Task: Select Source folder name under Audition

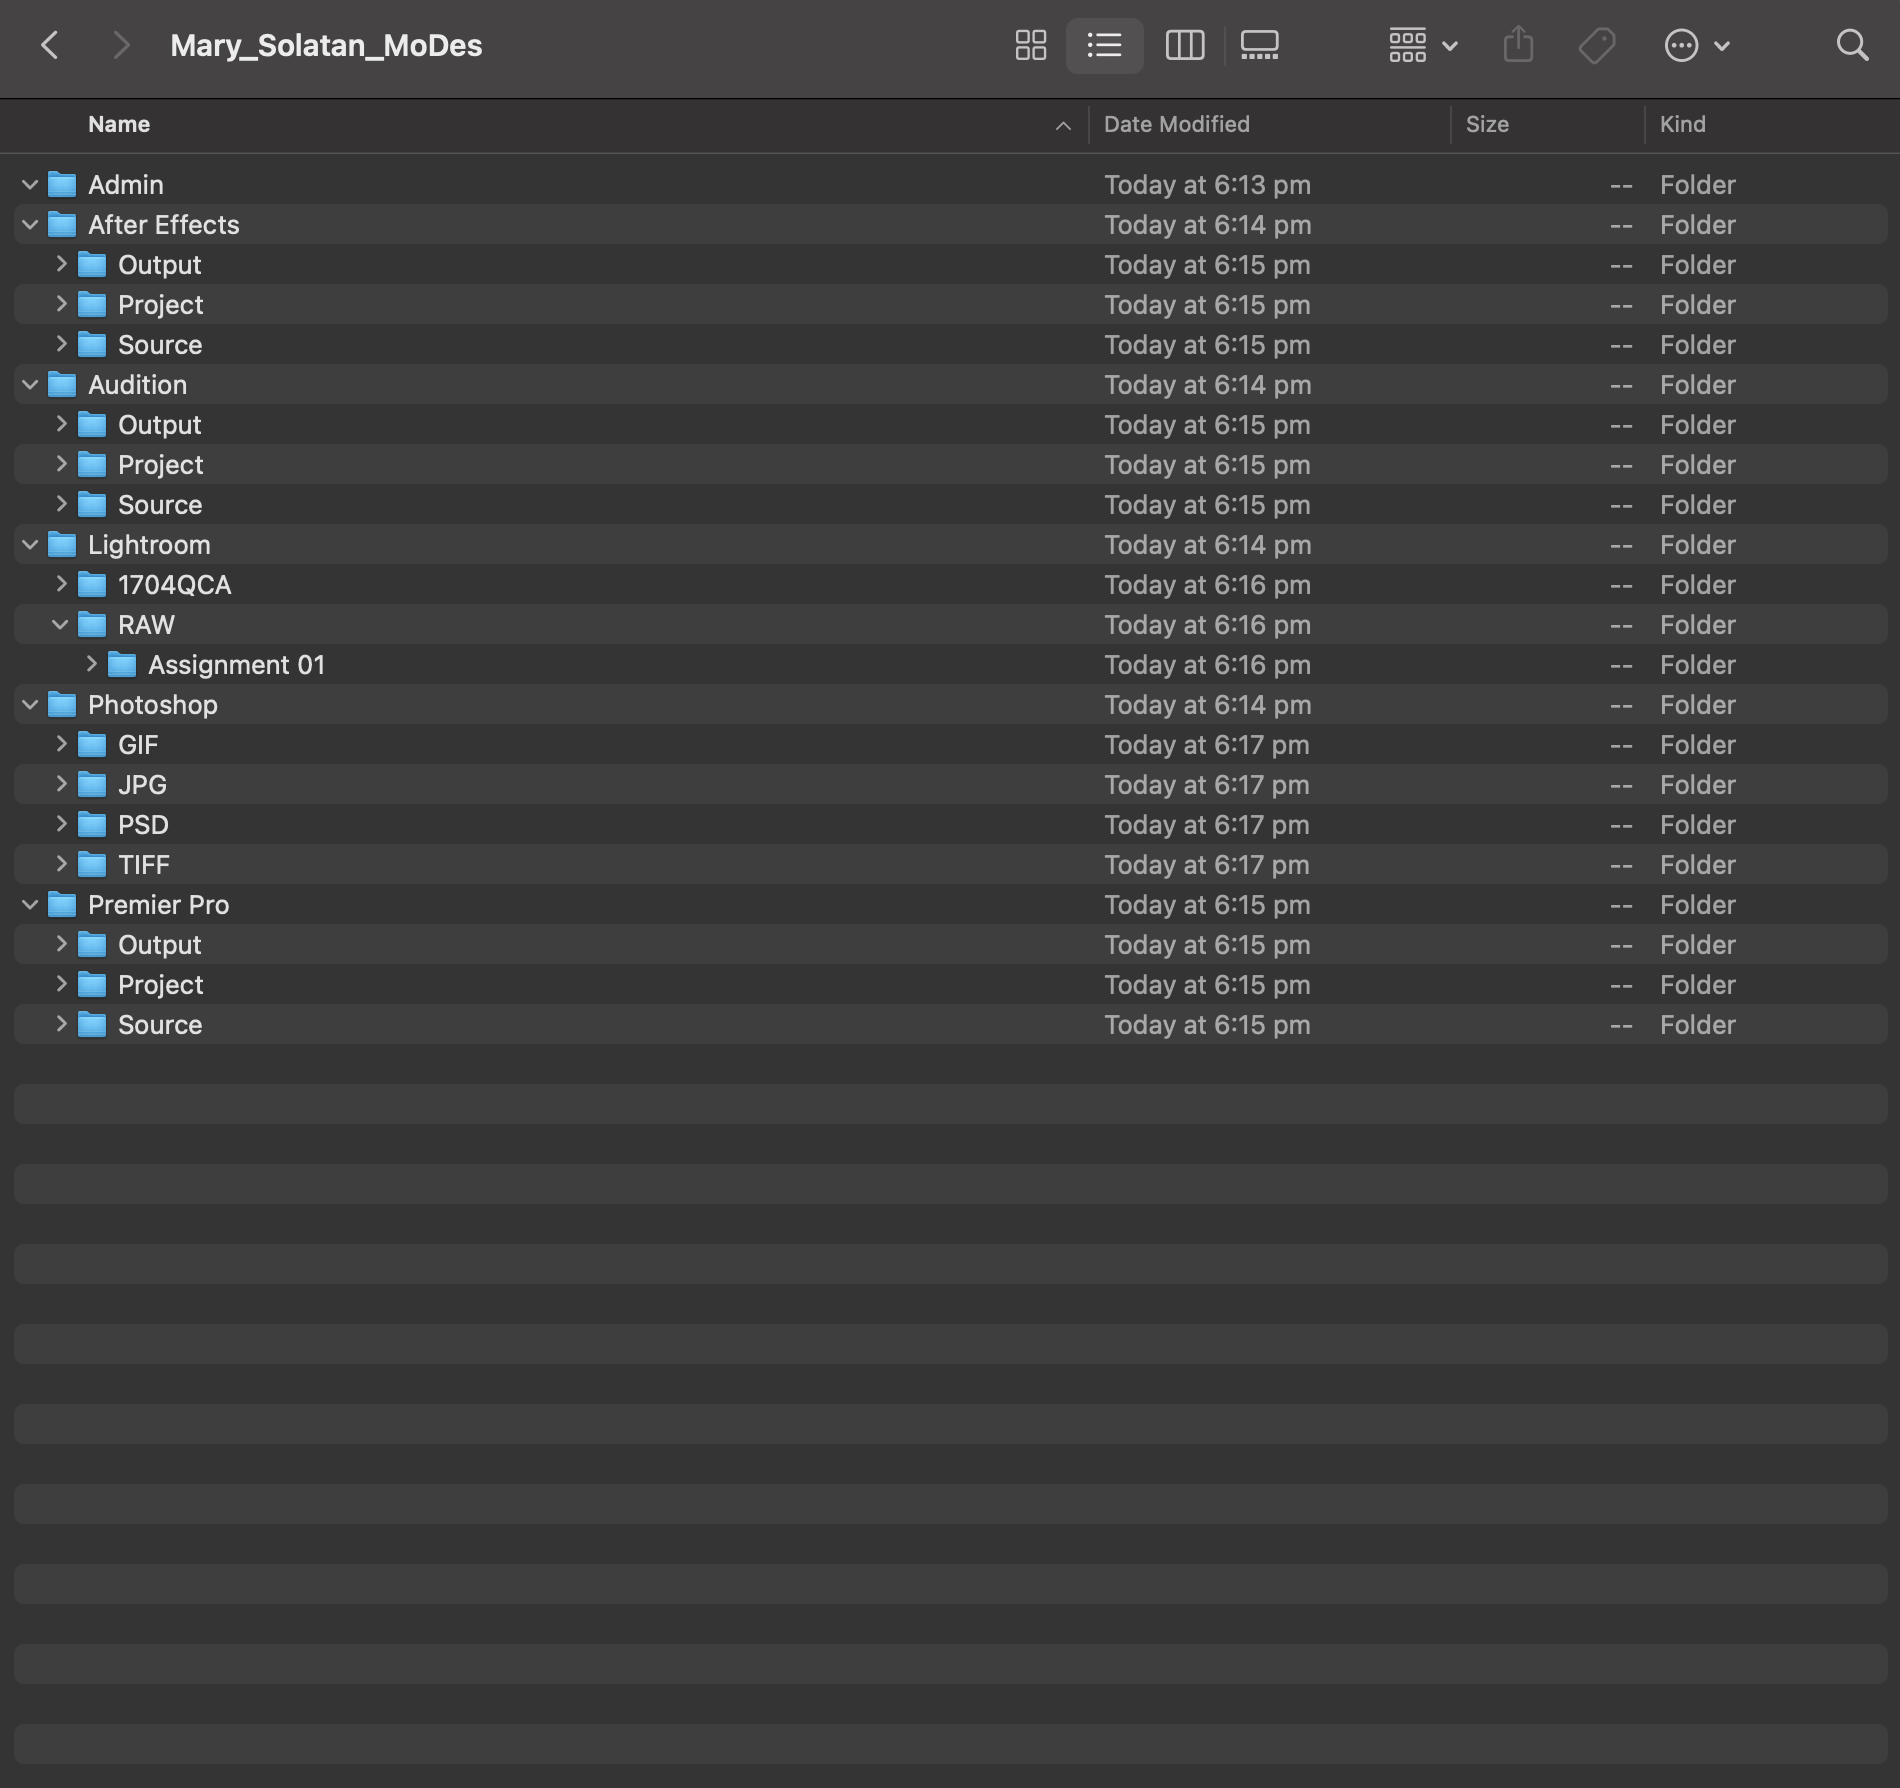Action: pos(160,505)
